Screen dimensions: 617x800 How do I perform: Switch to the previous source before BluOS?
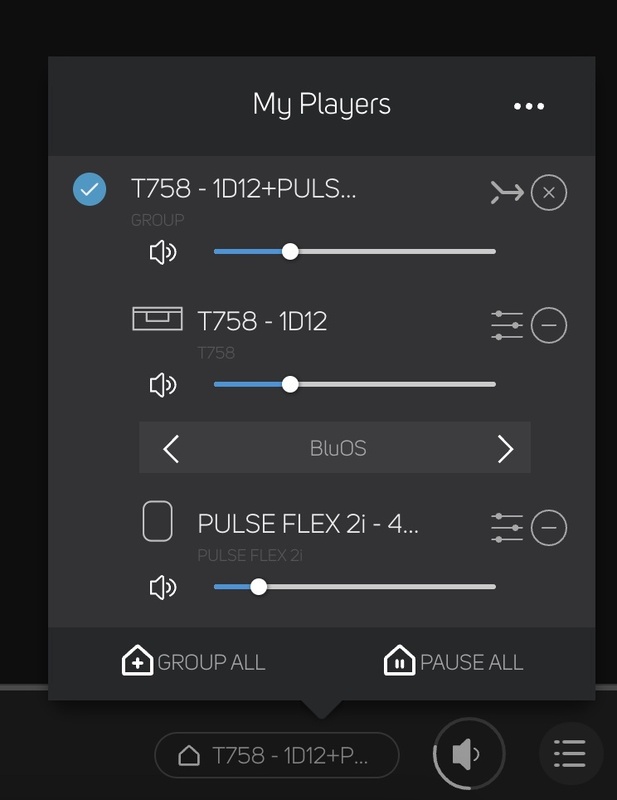(x=171, y=449)
